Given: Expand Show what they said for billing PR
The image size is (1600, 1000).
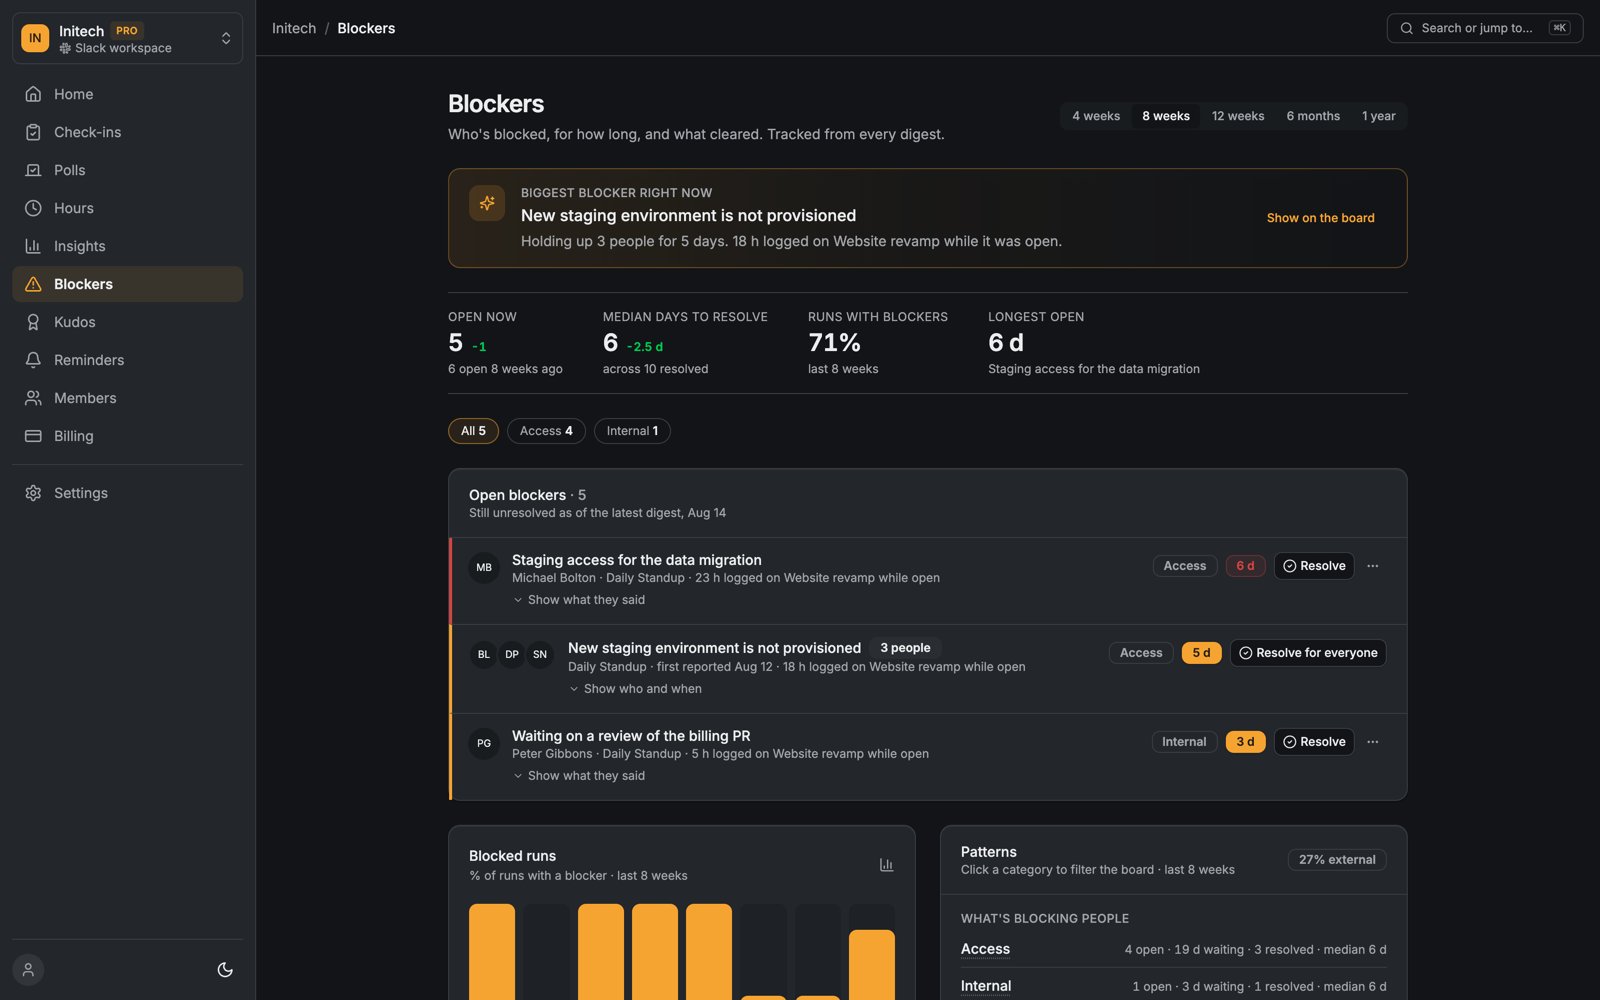Looking at the screenshot, I should [579, 776].
